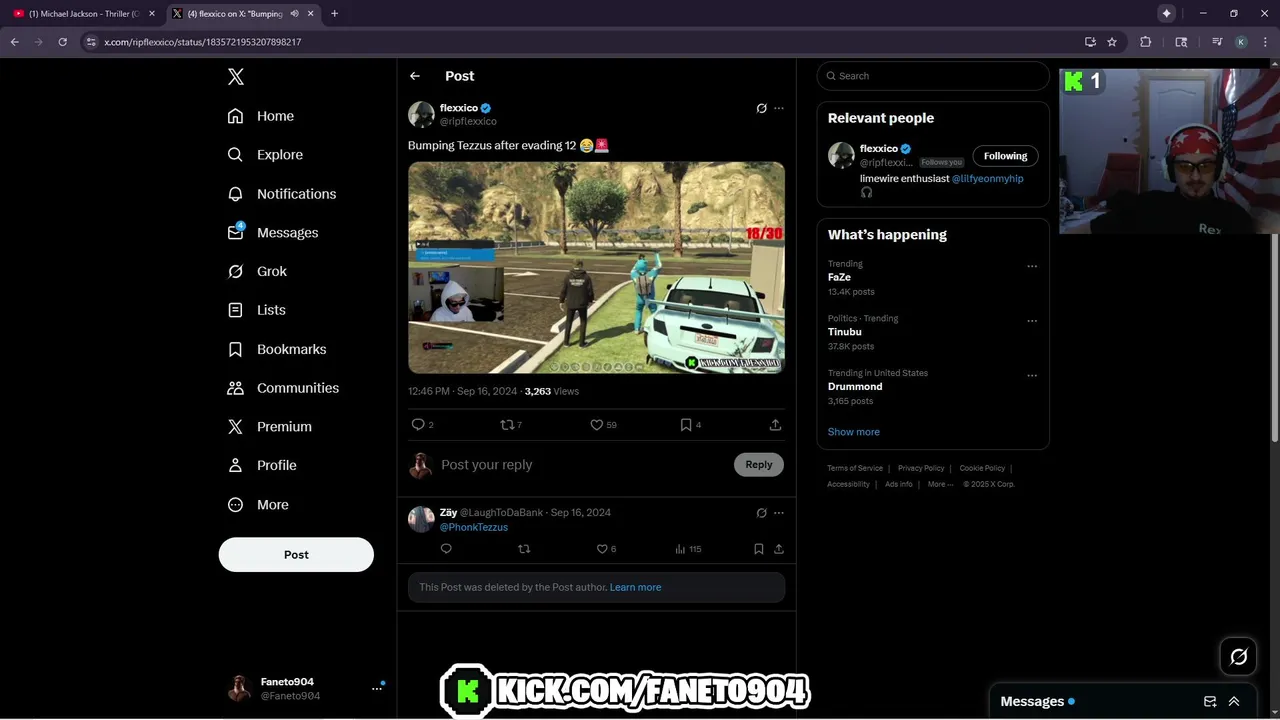Open options for FaZe trend
1280x720 pixels.
coord(1032,266)
